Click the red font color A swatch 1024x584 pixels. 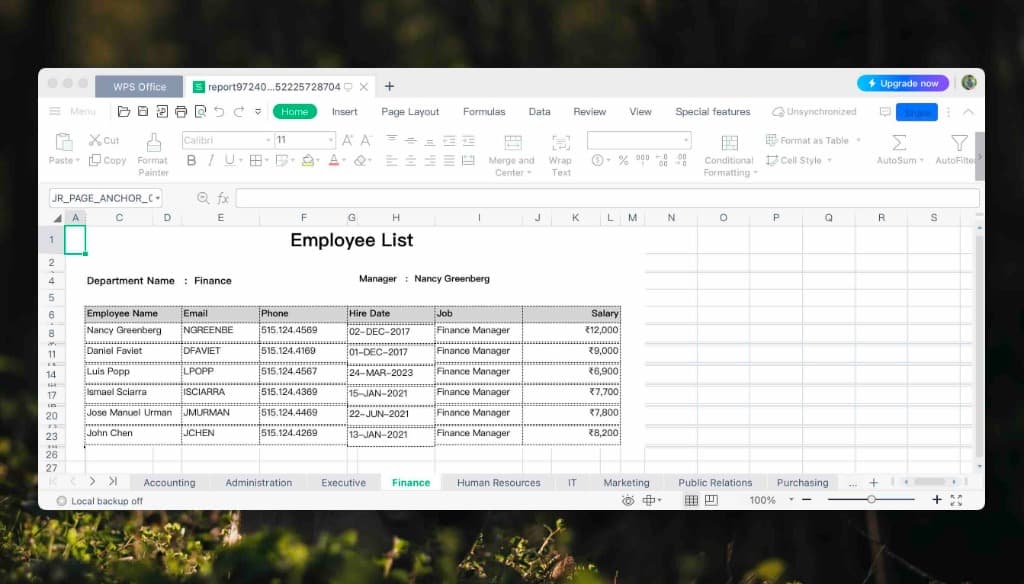(334, 161)
